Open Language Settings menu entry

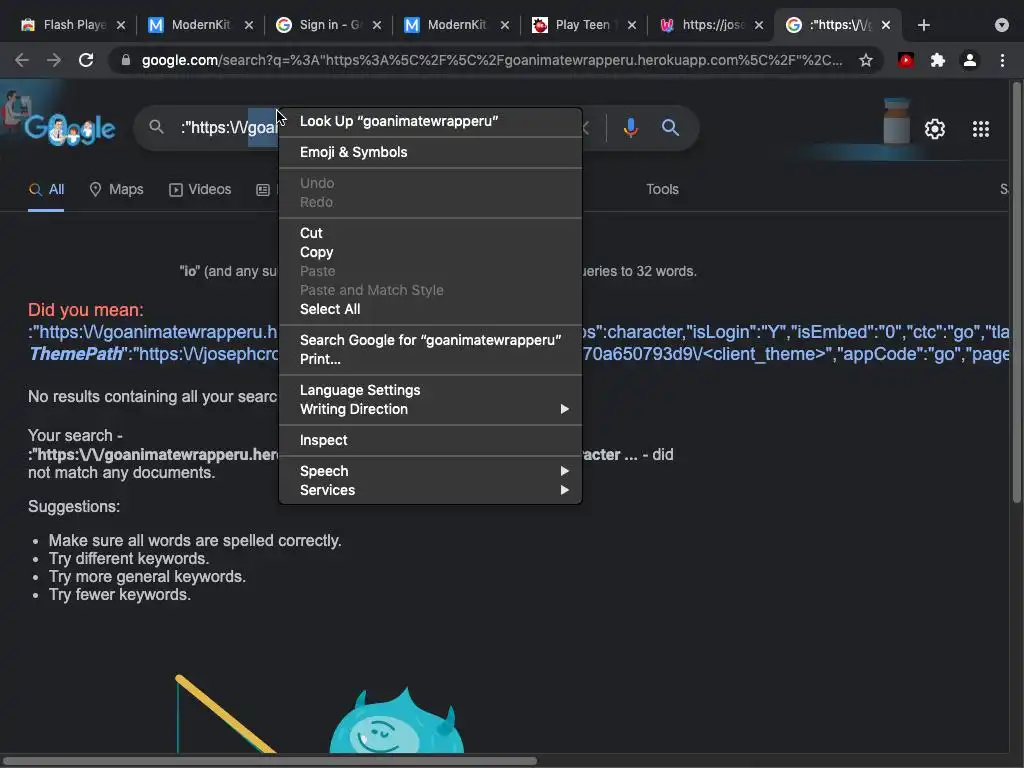click(x=430, y=390)
